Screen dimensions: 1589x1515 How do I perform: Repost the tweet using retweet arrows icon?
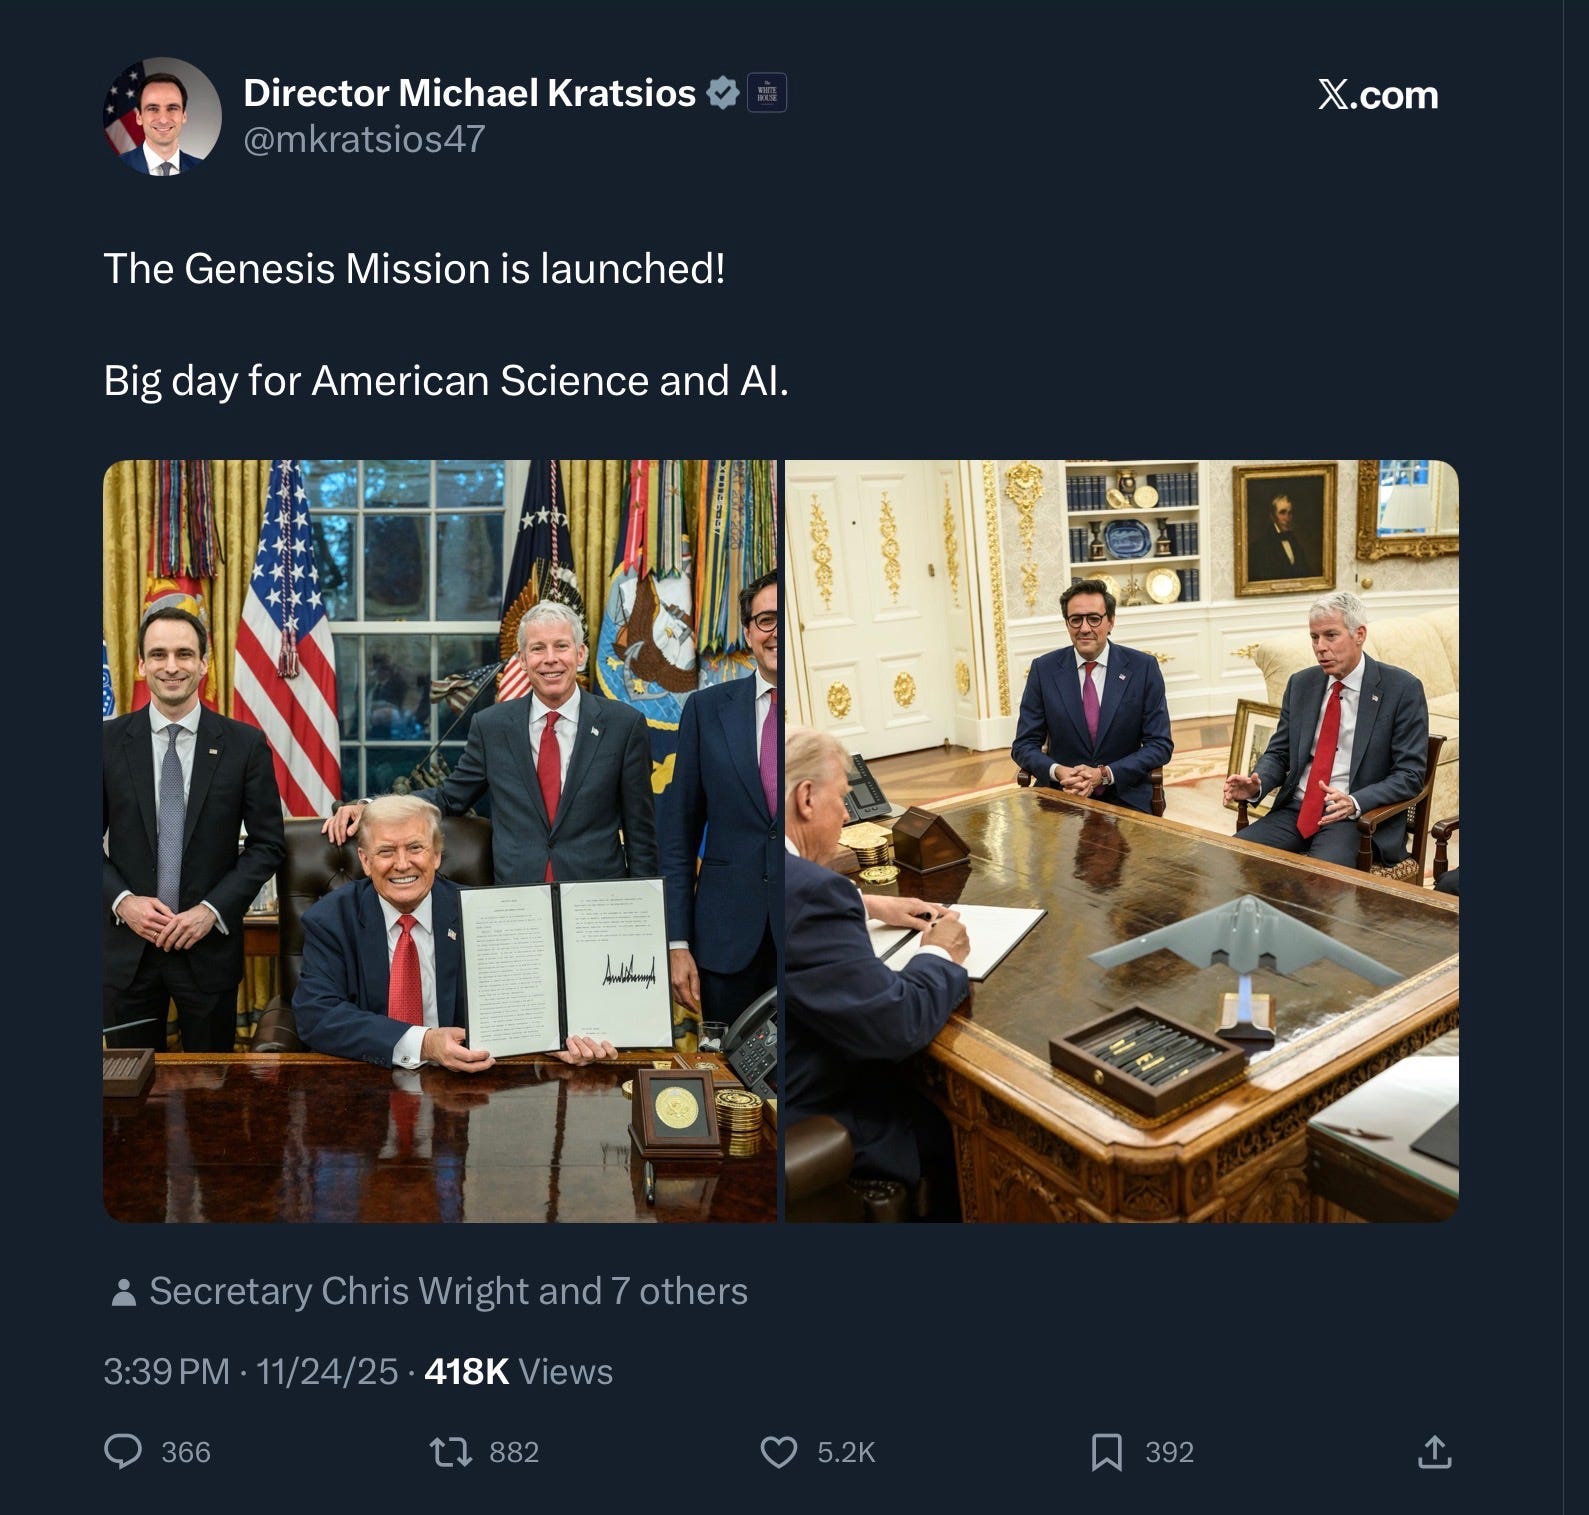[x=450, y=1451]
